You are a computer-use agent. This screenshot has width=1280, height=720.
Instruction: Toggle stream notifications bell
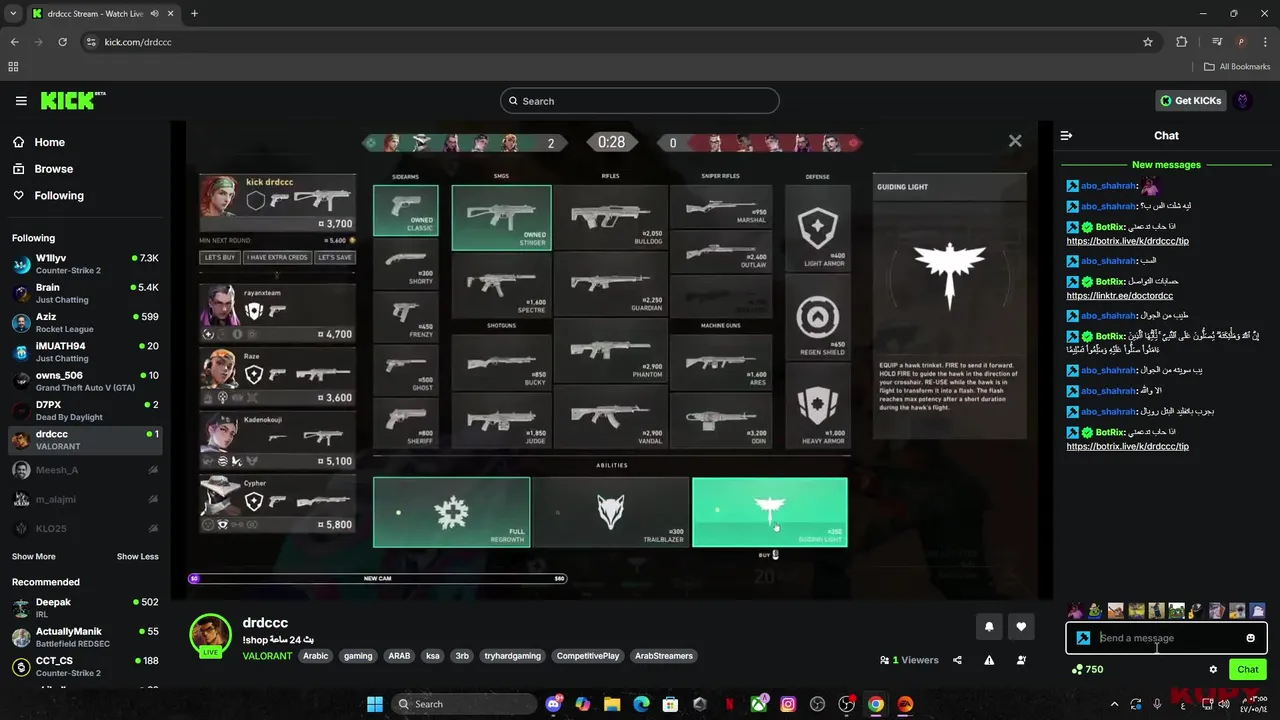pos(989,627)
